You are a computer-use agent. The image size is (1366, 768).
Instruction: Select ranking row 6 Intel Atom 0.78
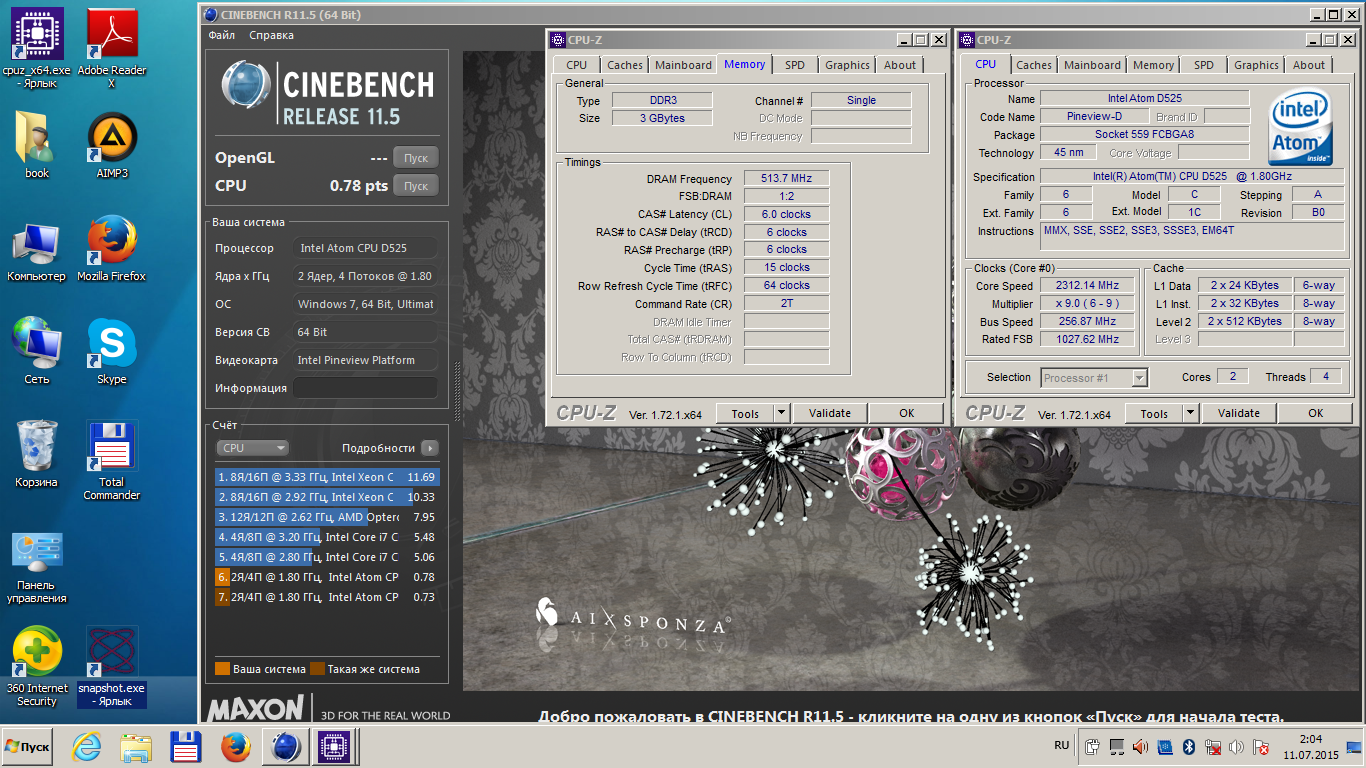pos(328,577)
